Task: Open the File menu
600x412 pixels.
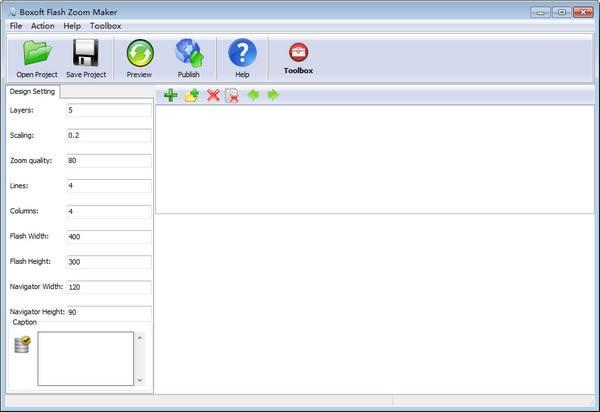Action: 16,26
